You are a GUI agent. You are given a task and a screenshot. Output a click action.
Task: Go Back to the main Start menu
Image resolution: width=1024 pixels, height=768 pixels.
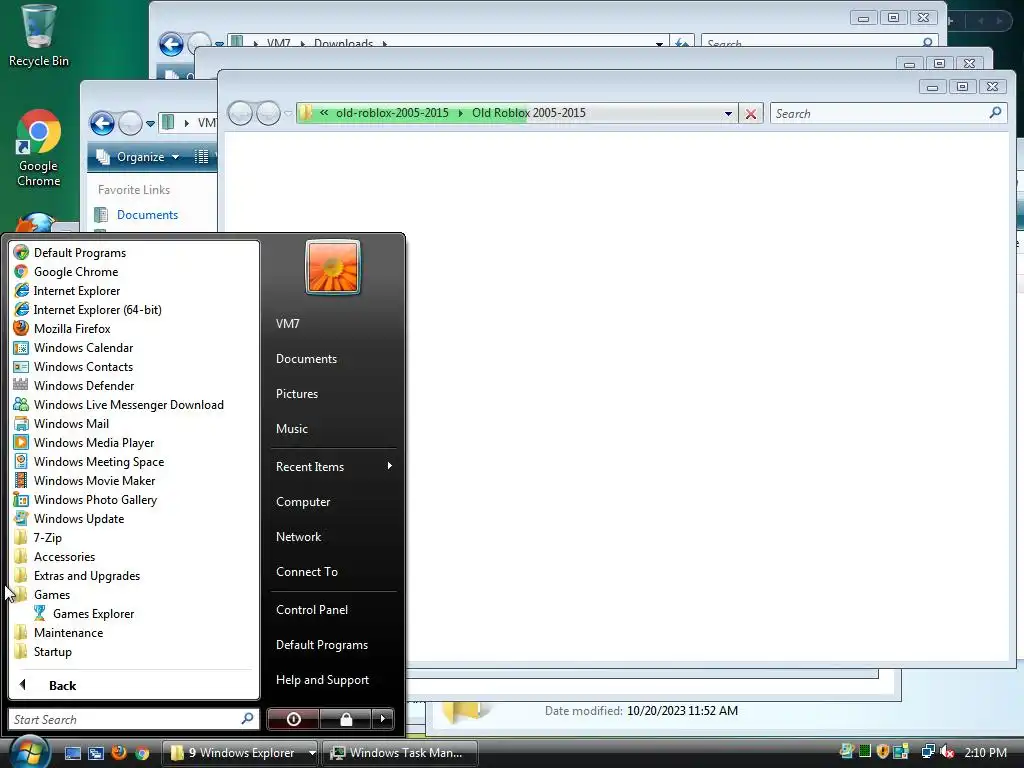[x=62, y=685]
